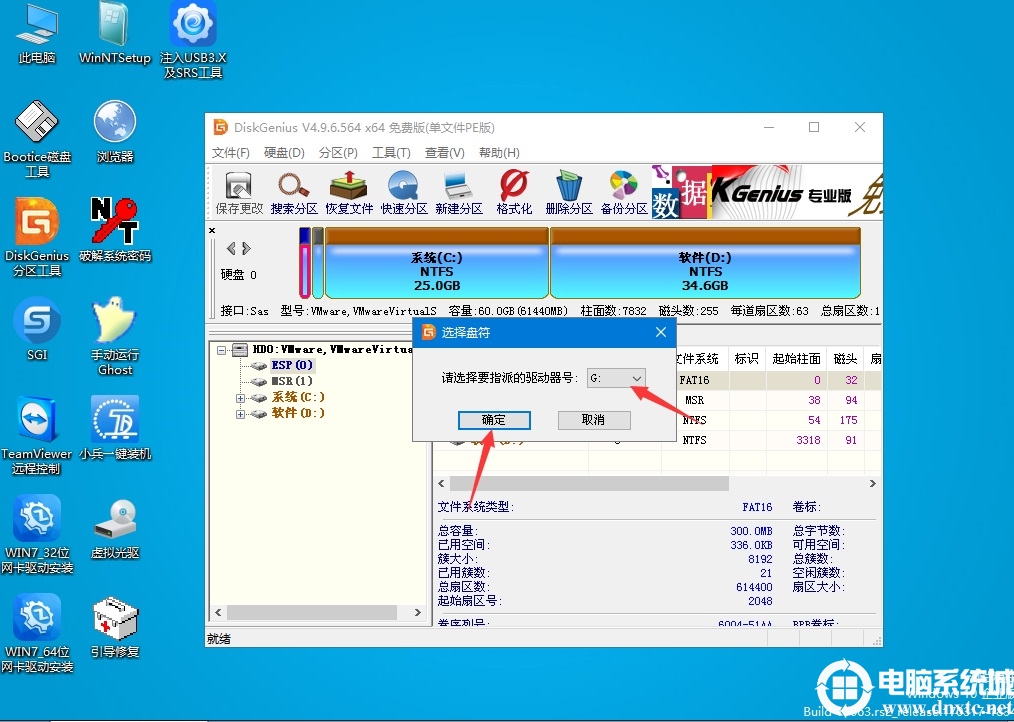Open the 查看(V) menu
The image size is (1014, 722).
[445, 153]
